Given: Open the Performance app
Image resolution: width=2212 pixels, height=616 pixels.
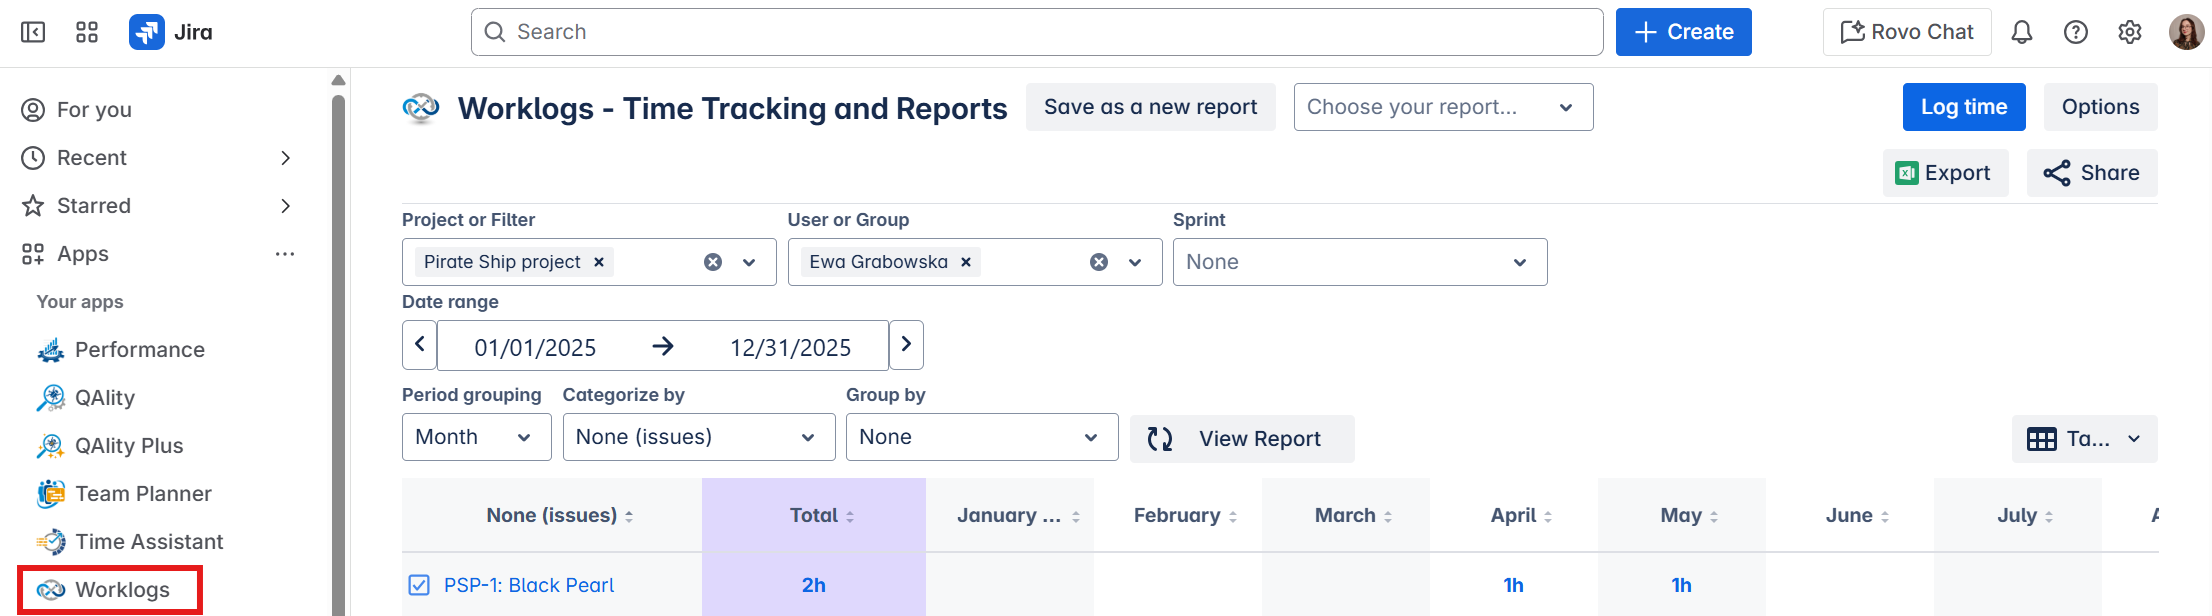Looking at the screenshot, I should (x=140, y=350).
